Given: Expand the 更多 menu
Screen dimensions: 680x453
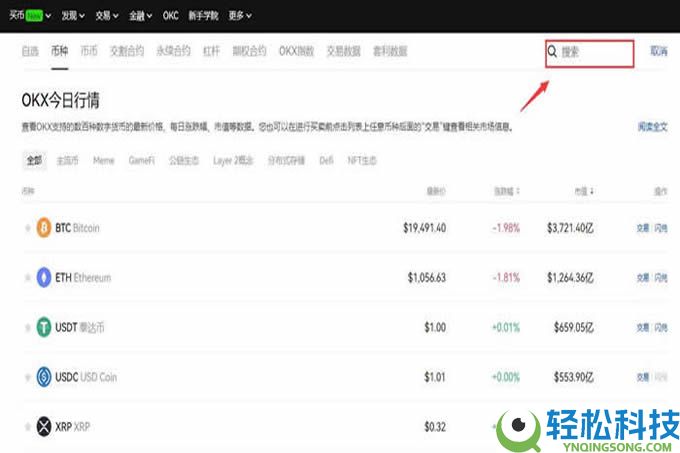Looking at the screenshot, I should (x=240, y=16).
